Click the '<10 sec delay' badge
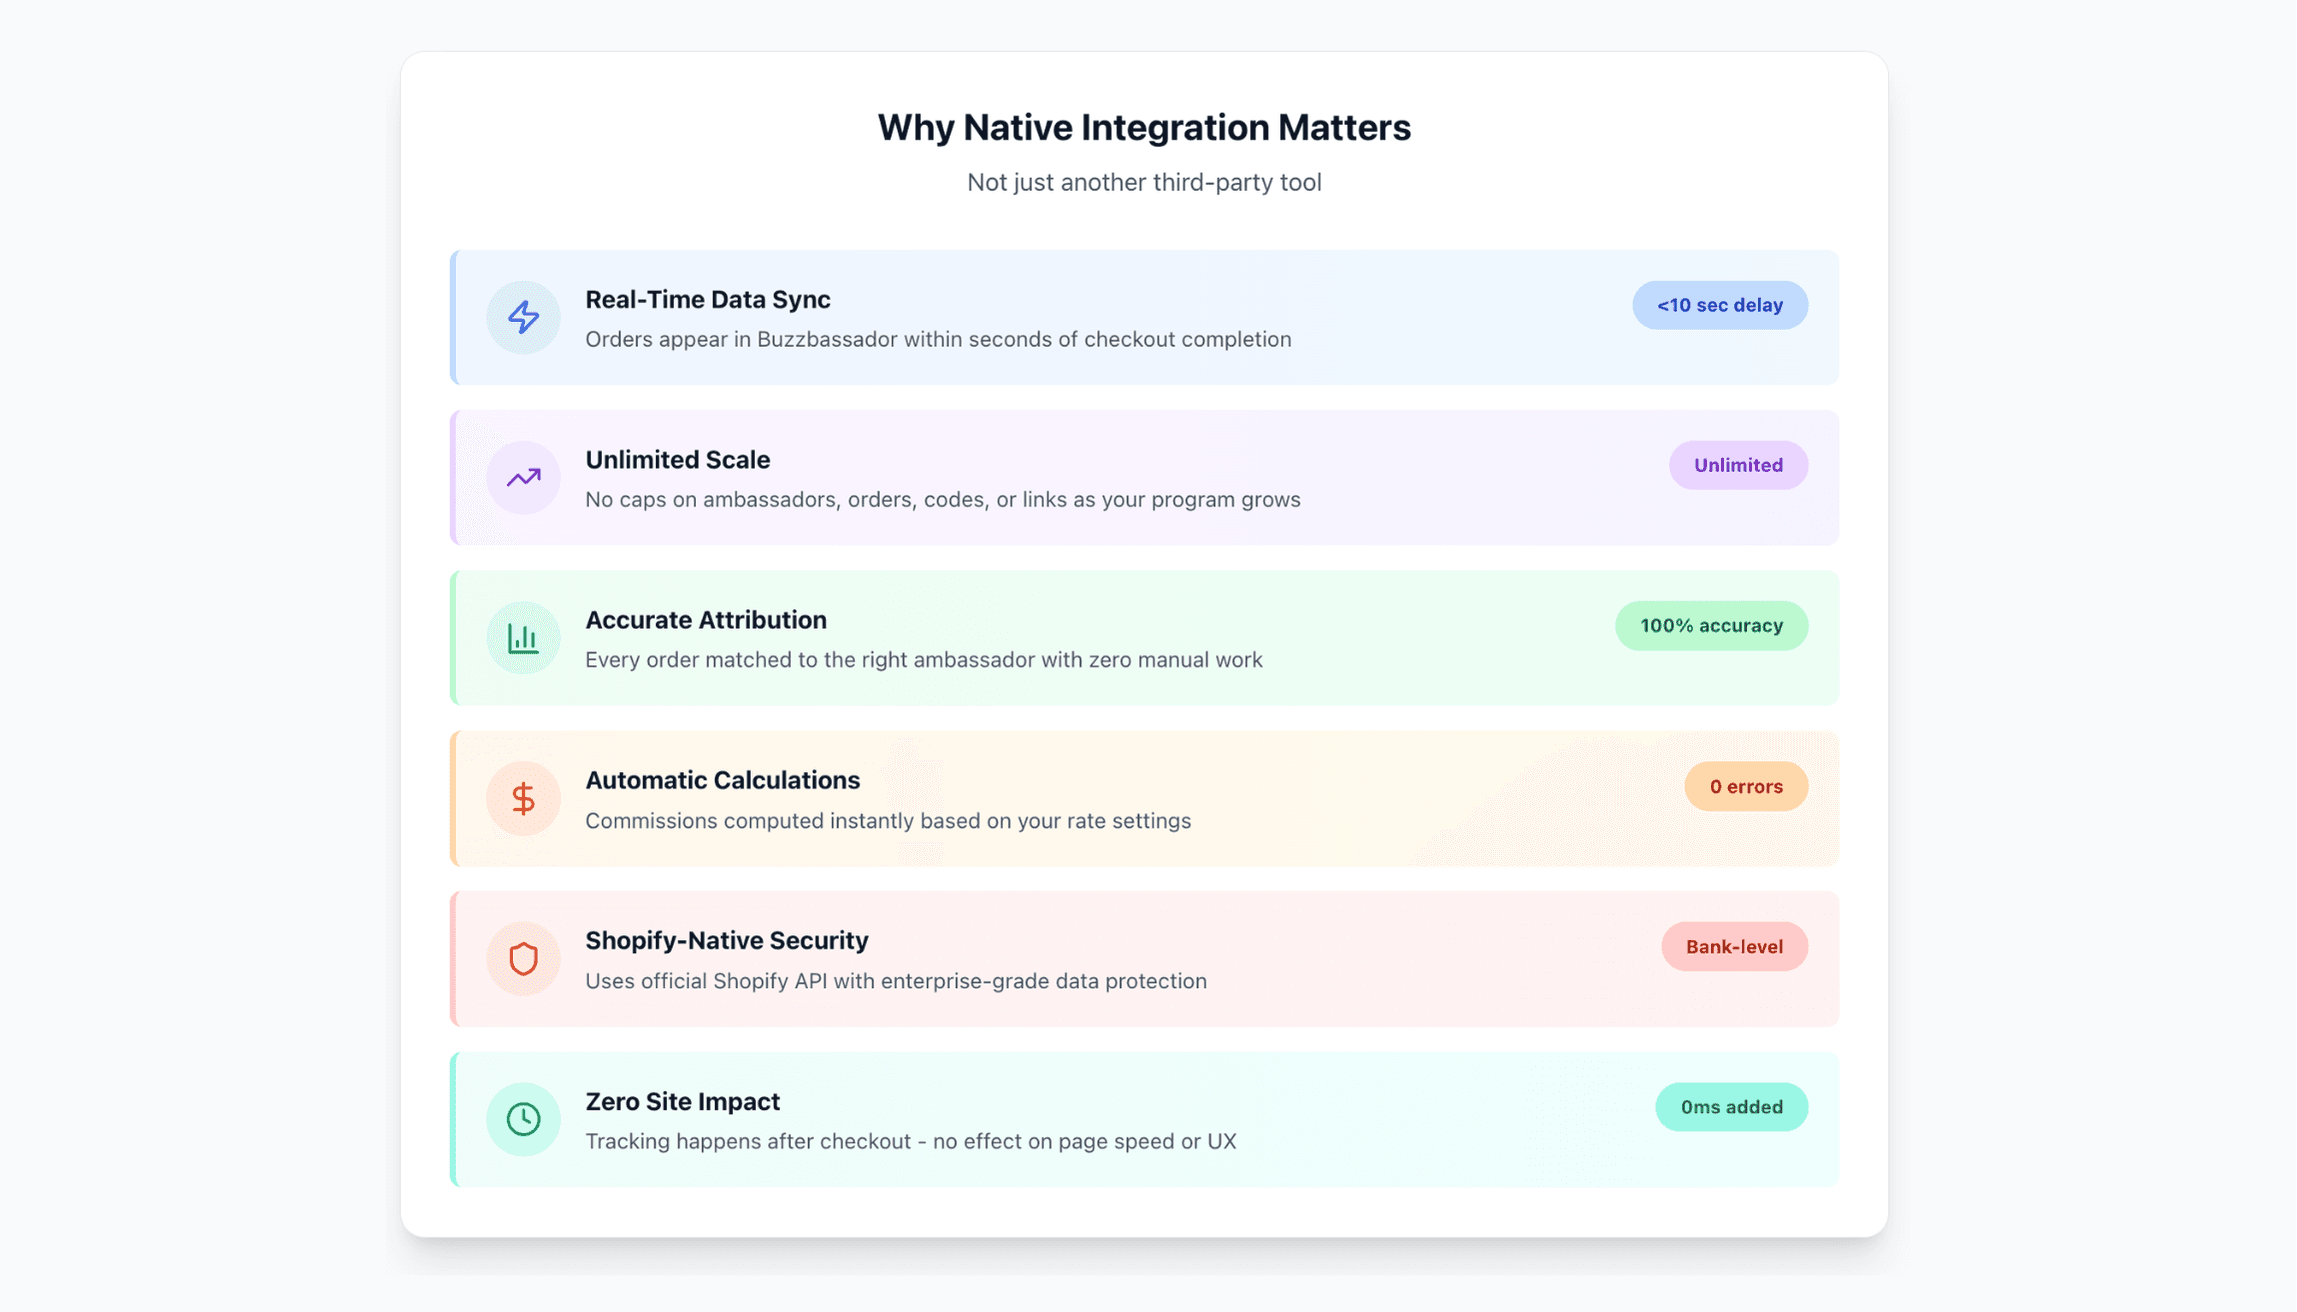The height and width of the screenshot is (1312, 2297). click(1719, 305)
